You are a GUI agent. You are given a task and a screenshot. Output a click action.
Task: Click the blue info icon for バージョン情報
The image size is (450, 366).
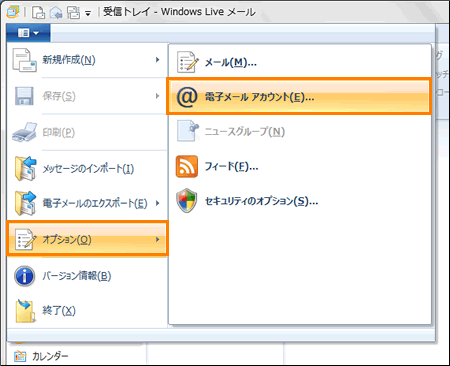[x=24, y=276]
